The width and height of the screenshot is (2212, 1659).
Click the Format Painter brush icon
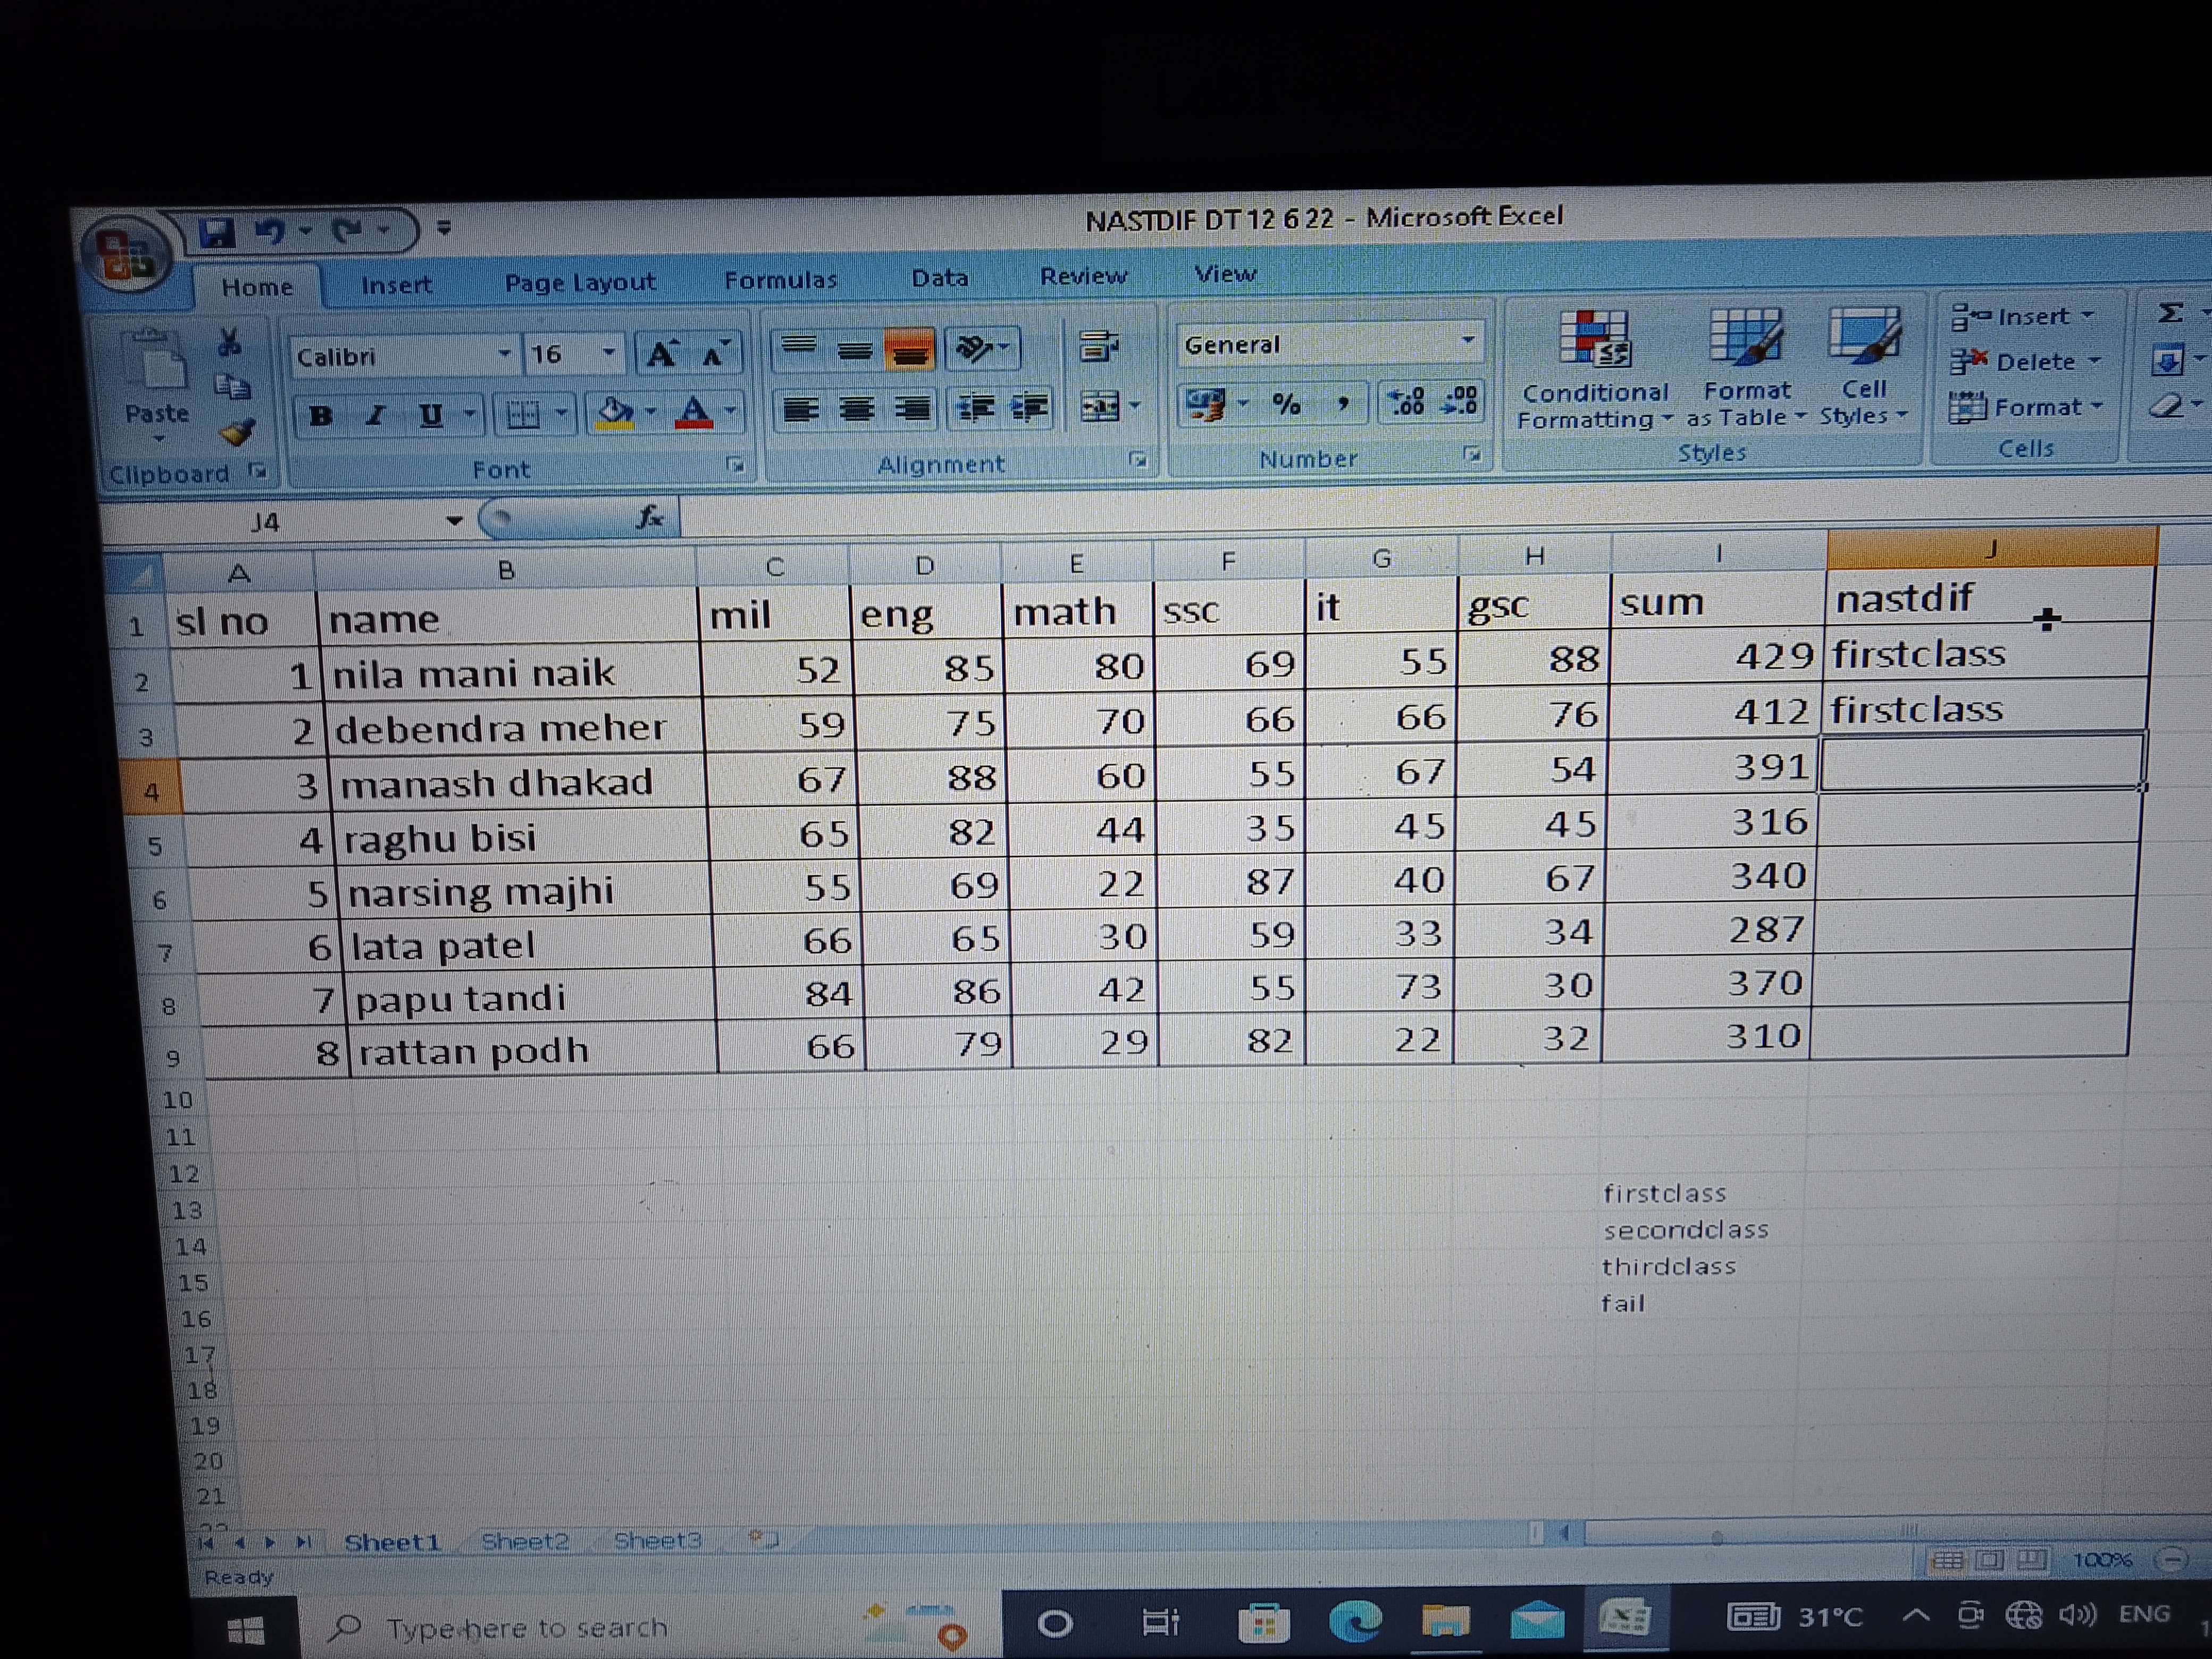[238, 432]
